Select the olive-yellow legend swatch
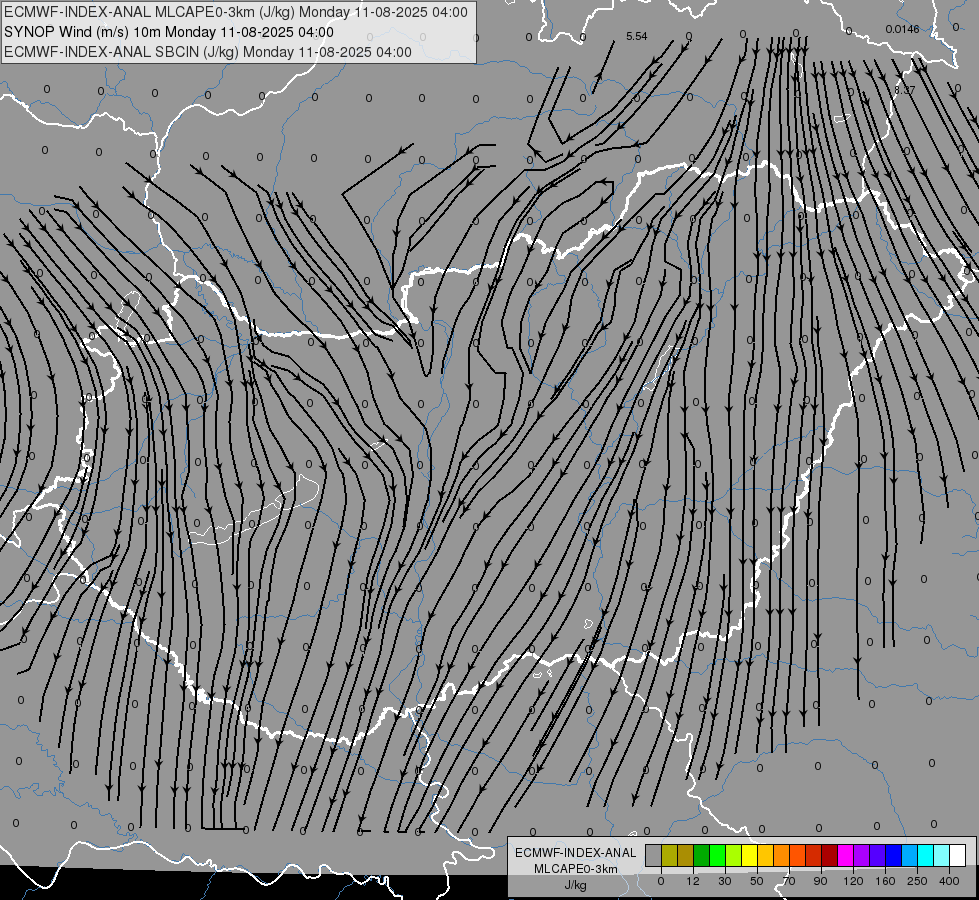This screenshot has height=900, width=979. click(x=669, y=855)
